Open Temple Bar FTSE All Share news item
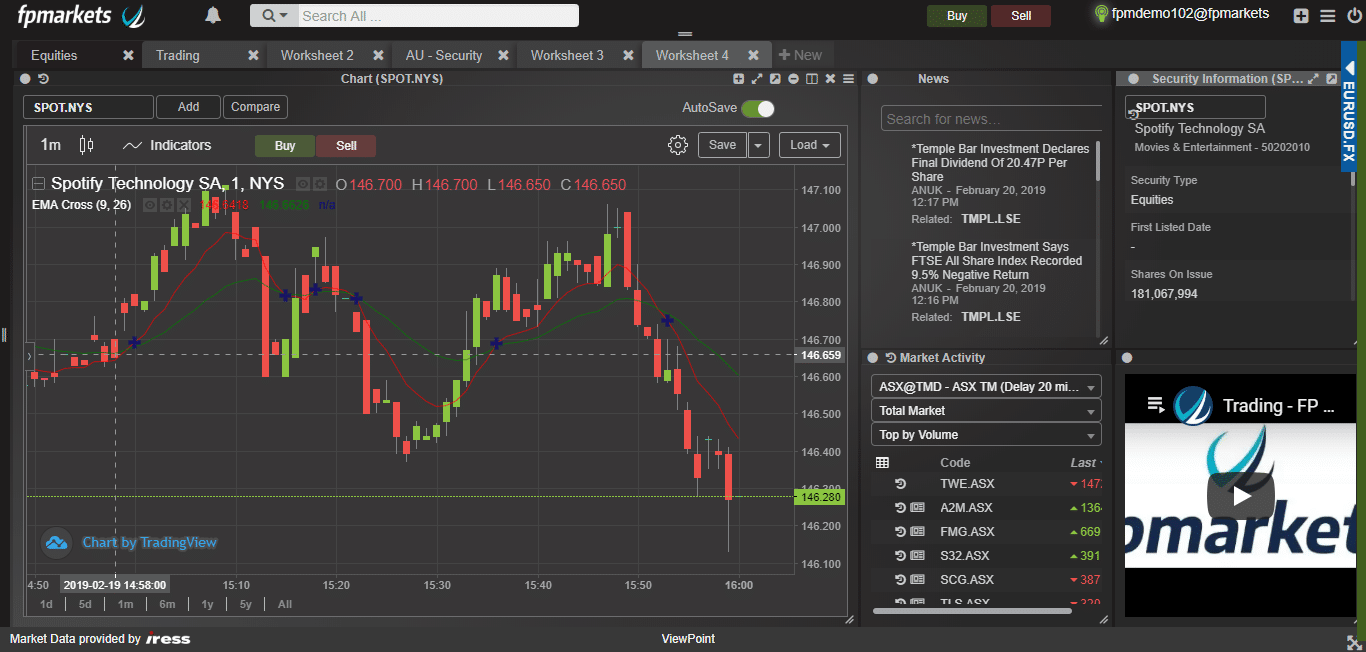 pyautogui.click(x=997, y=260)
